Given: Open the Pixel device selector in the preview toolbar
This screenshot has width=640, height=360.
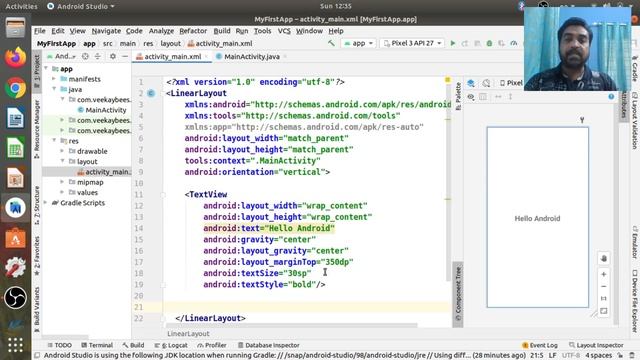Looking at the screenshot, I should [x=511, y=83].
